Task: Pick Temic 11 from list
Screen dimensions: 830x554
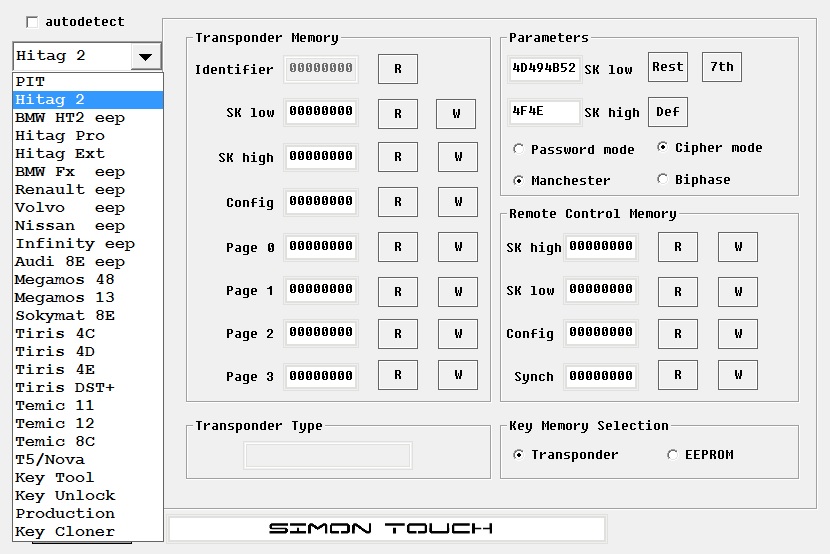Action: click(x=88, y=406)
